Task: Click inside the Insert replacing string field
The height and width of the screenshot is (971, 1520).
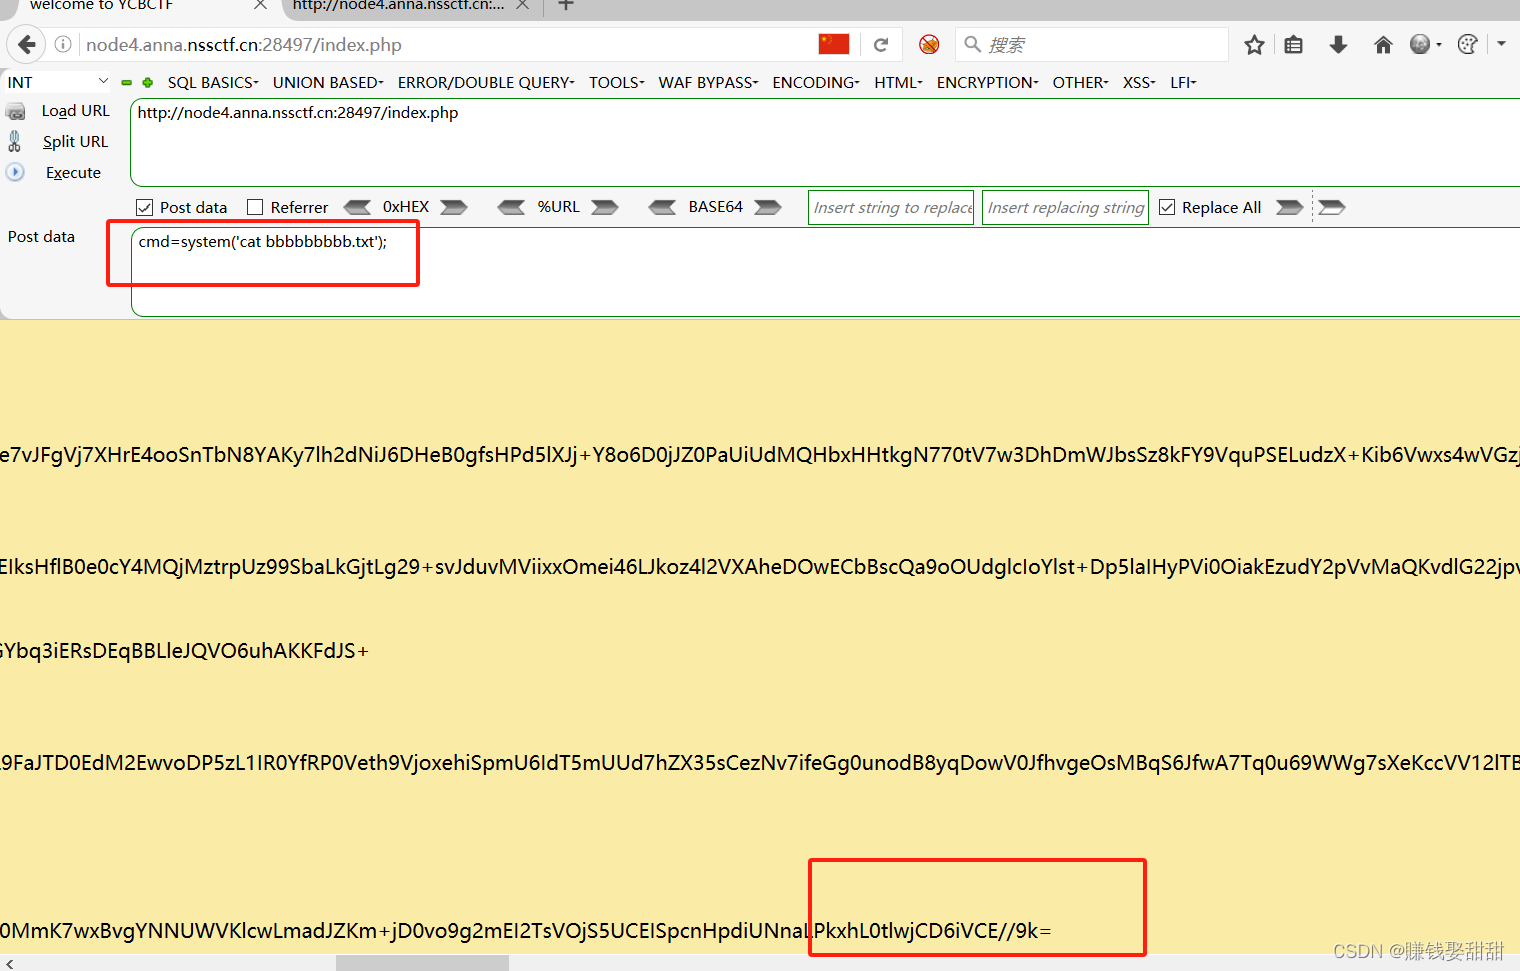Action: (x=1064, y=207)
